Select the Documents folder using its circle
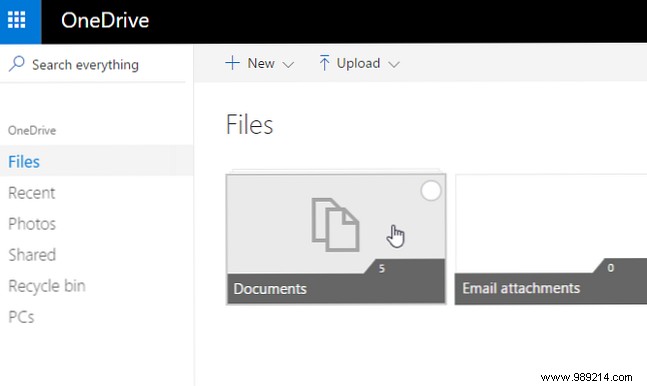The height and width of the screenshot is (386, 647). coord(431,191)
